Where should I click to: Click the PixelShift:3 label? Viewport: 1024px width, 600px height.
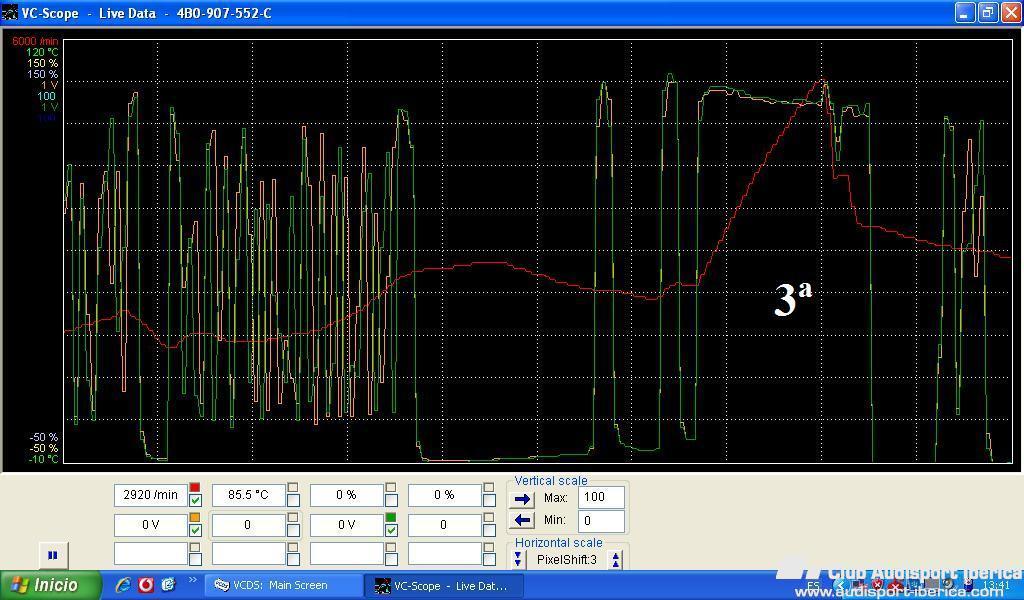click(x=567, y=560)
